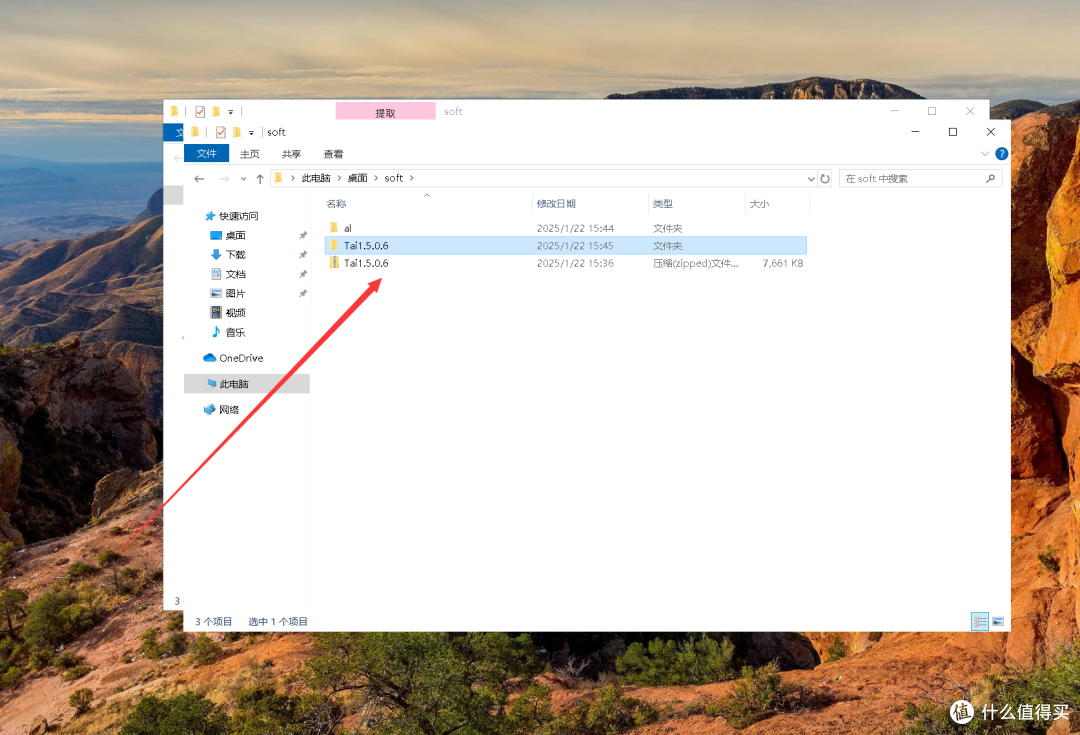This screenshot has width=1080, height=735.
Task: Click the al folder icon
Action: coord(334,228)
